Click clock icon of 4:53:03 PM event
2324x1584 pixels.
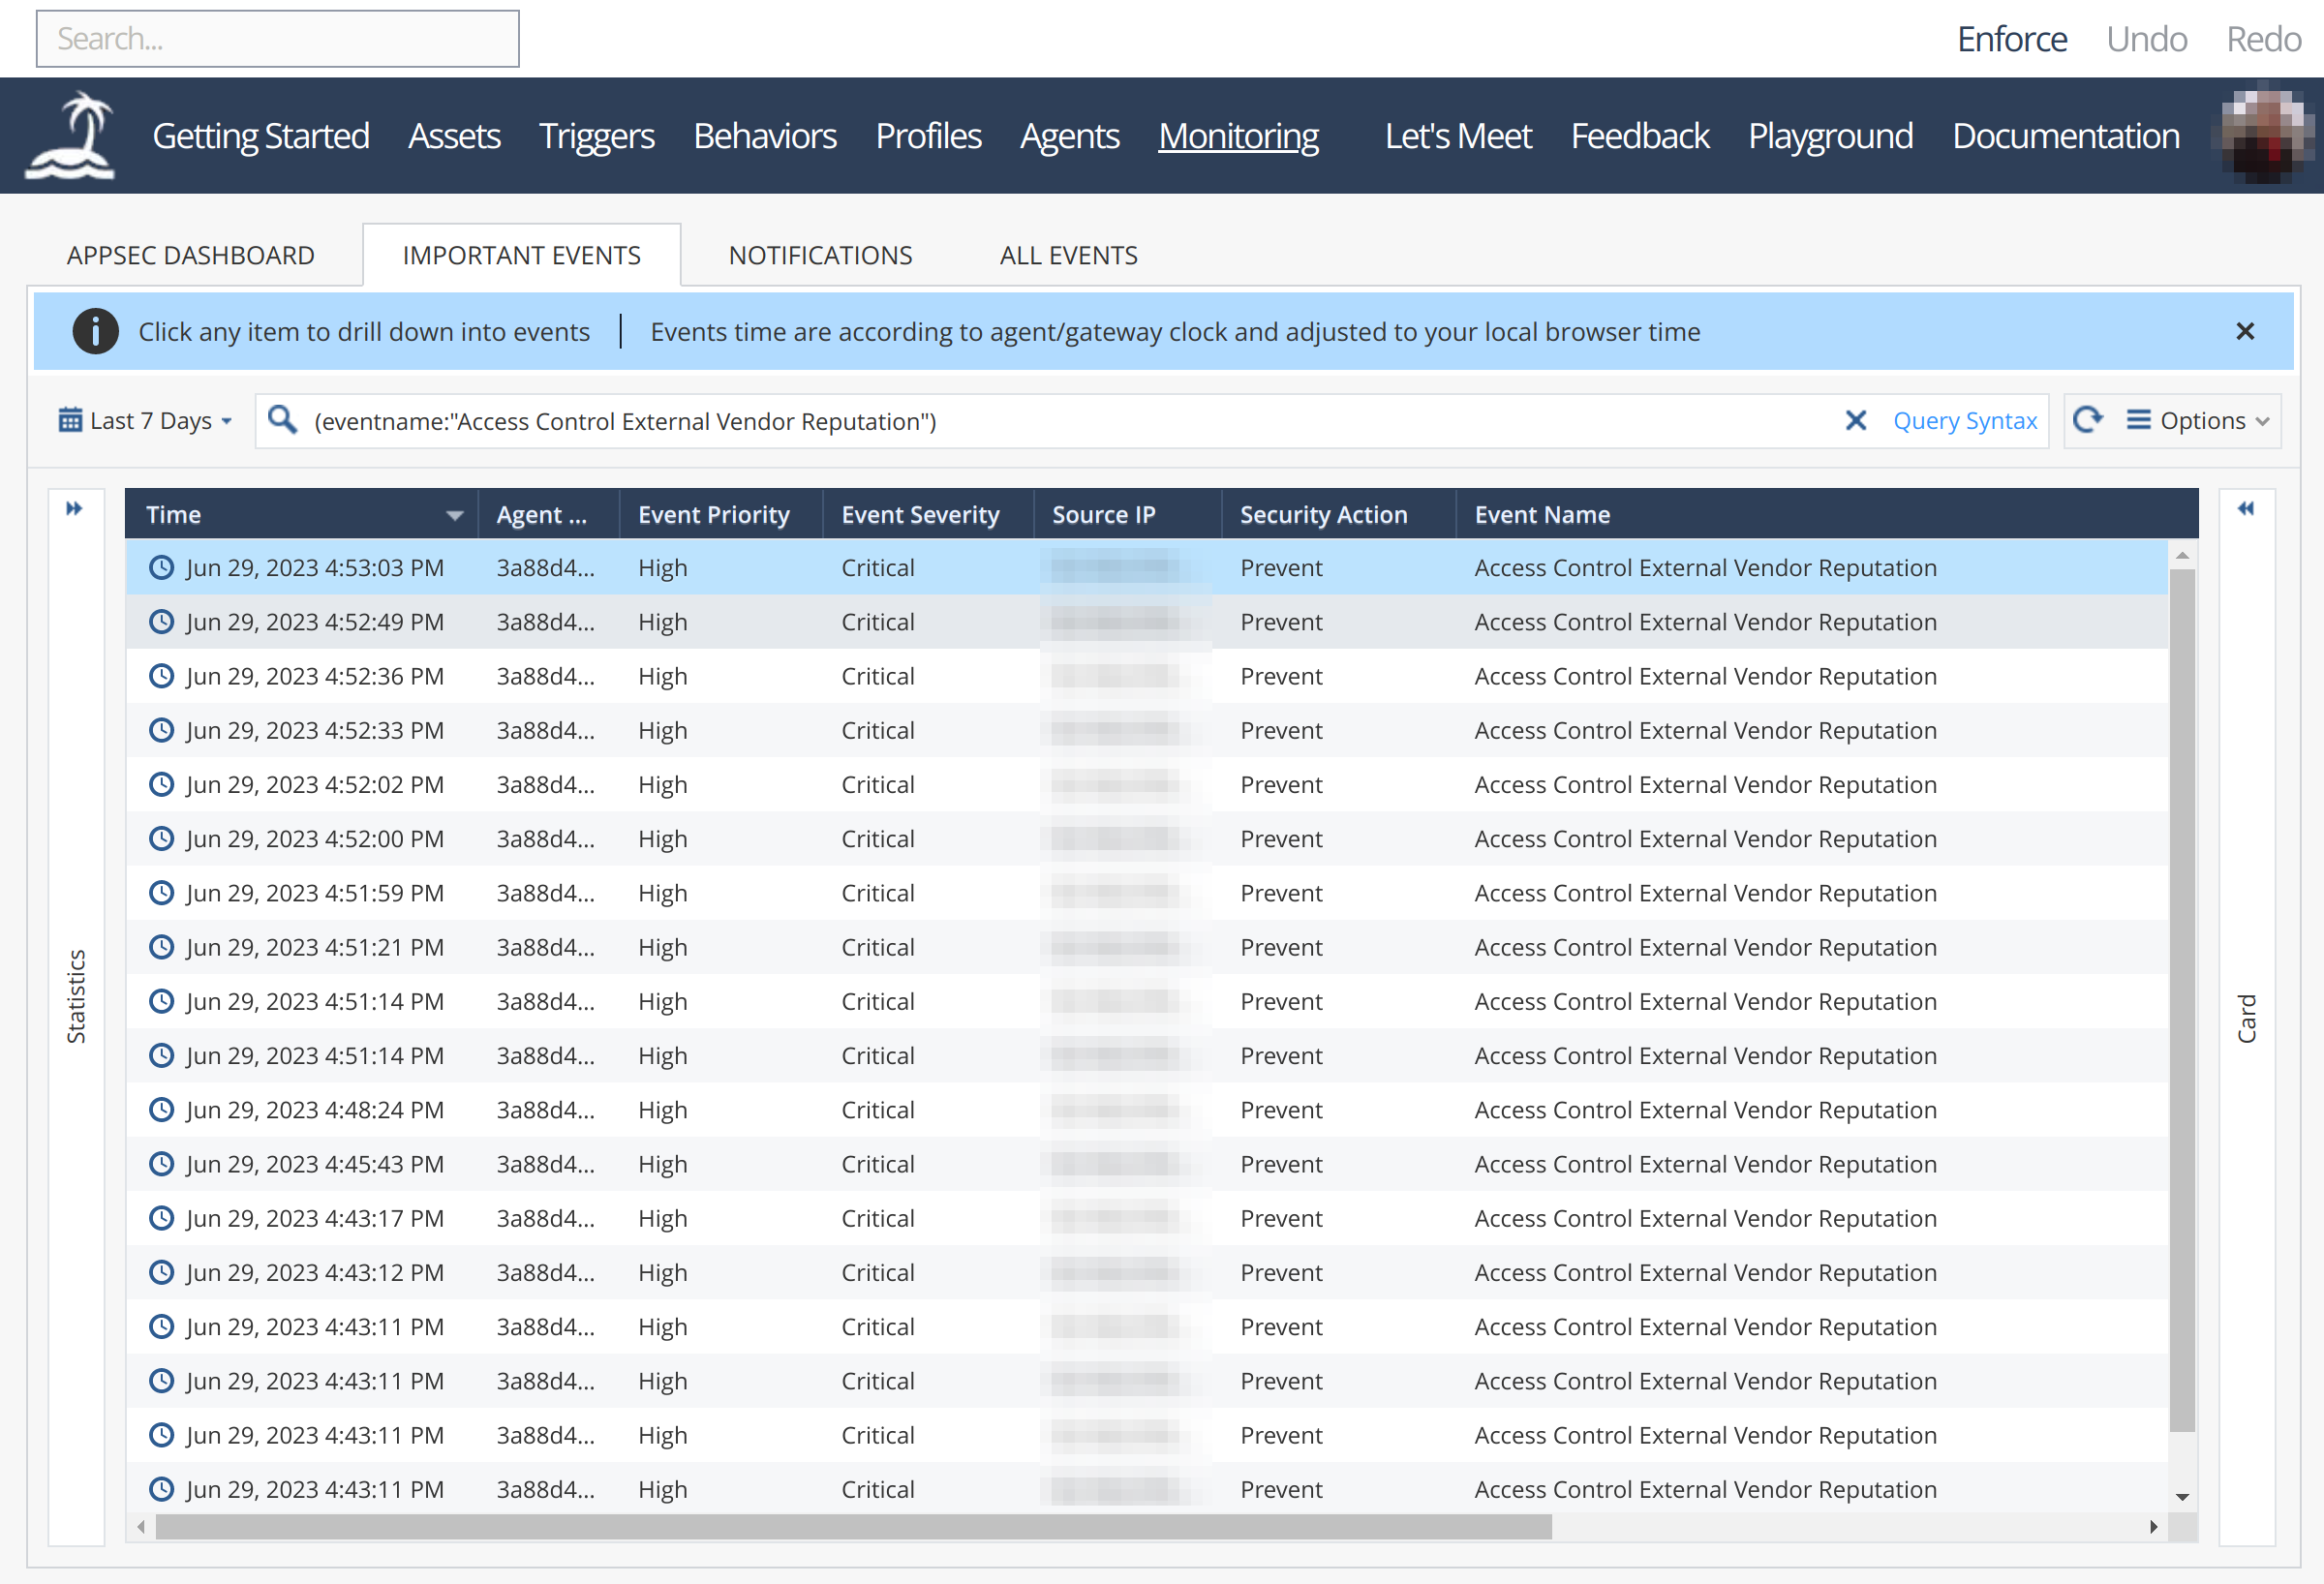161,568
